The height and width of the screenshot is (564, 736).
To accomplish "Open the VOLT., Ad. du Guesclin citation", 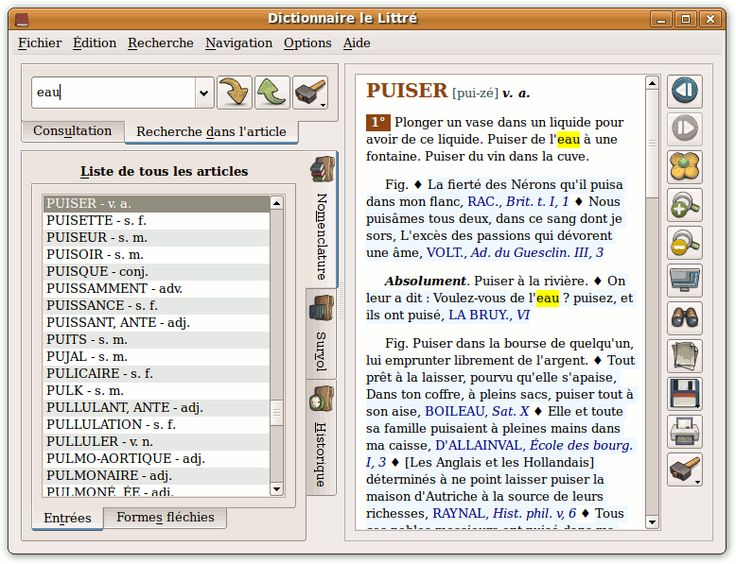I will [515, 253].
